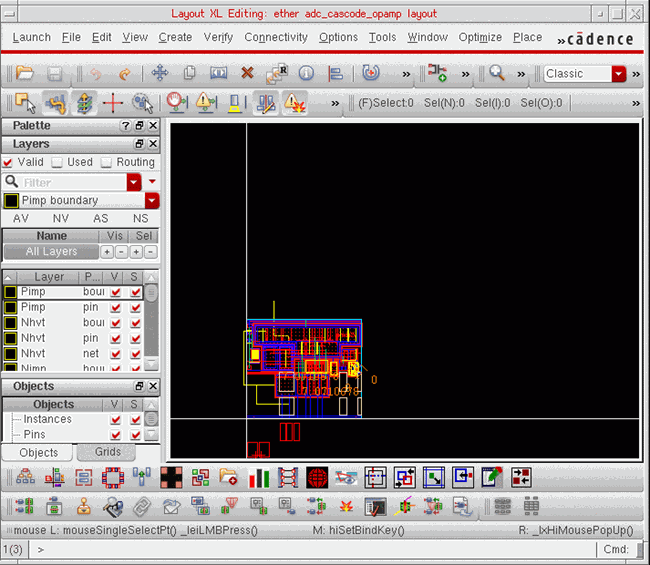Image resolution: width=650 pixels, height=565 pixels.
Task: Click the Open folder toolbar icon
Action: click(24, 73)
